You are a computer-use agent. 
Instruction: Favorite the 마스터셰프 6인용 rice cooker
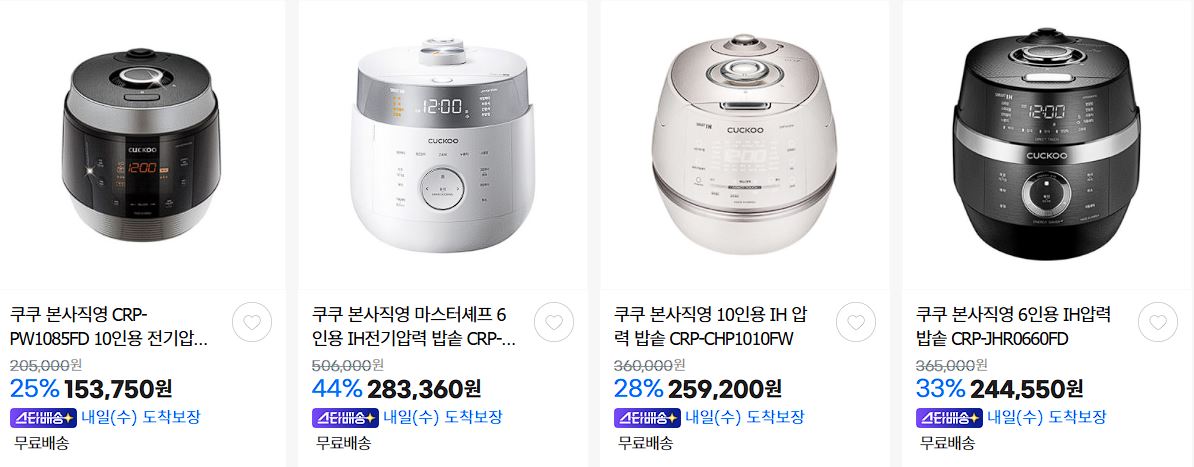(x=554, y=322)
